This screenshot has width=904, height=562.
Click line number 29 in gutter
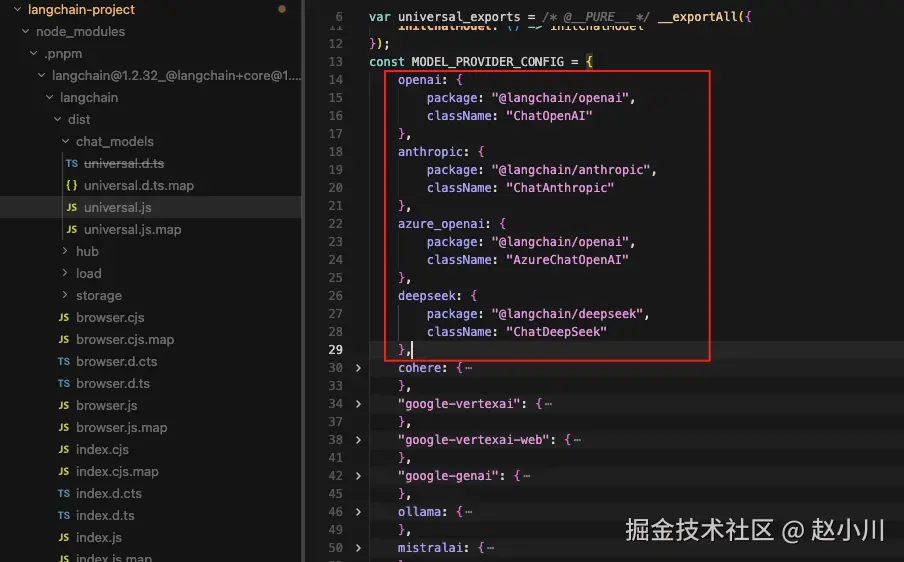pyautogui.click(x=336, y=350)
